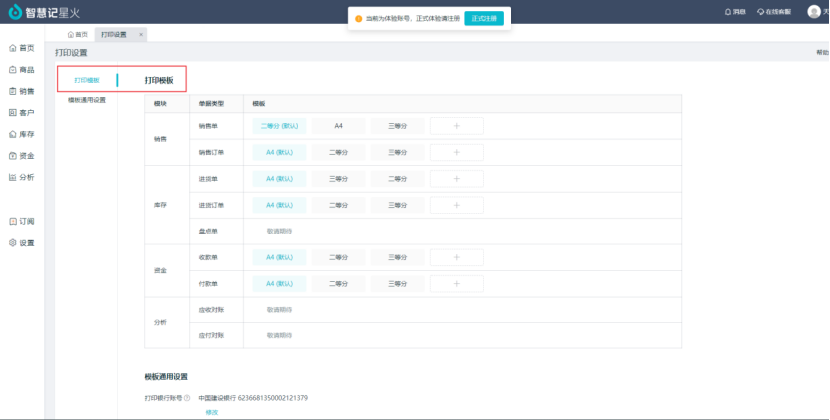The image size is (830, 420).
Task: Click the 单据类型 column header
Action: click(x=211, y=104)
